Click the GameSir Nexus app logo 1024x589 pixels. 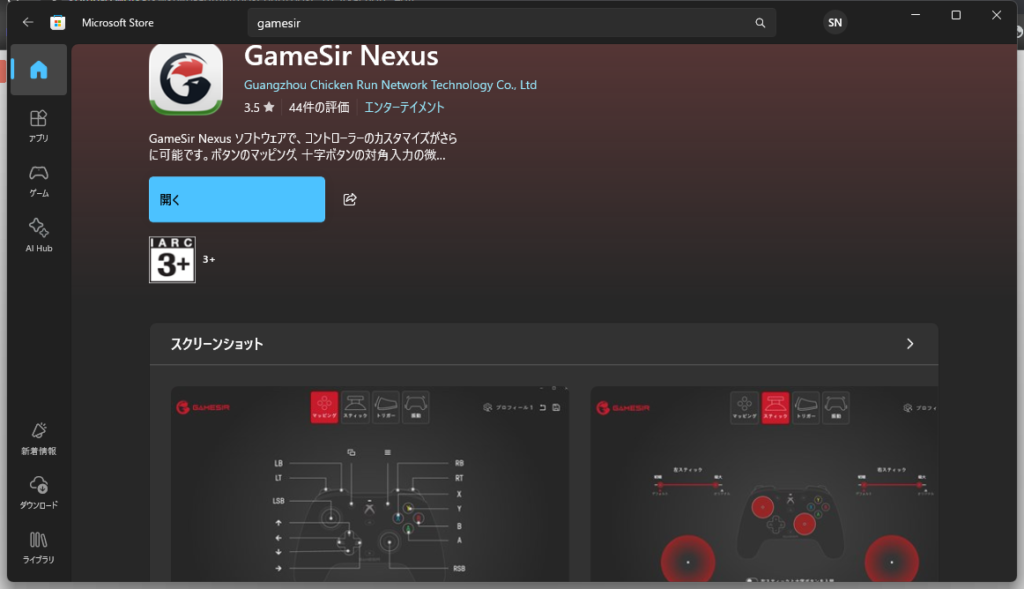point(186,79)
